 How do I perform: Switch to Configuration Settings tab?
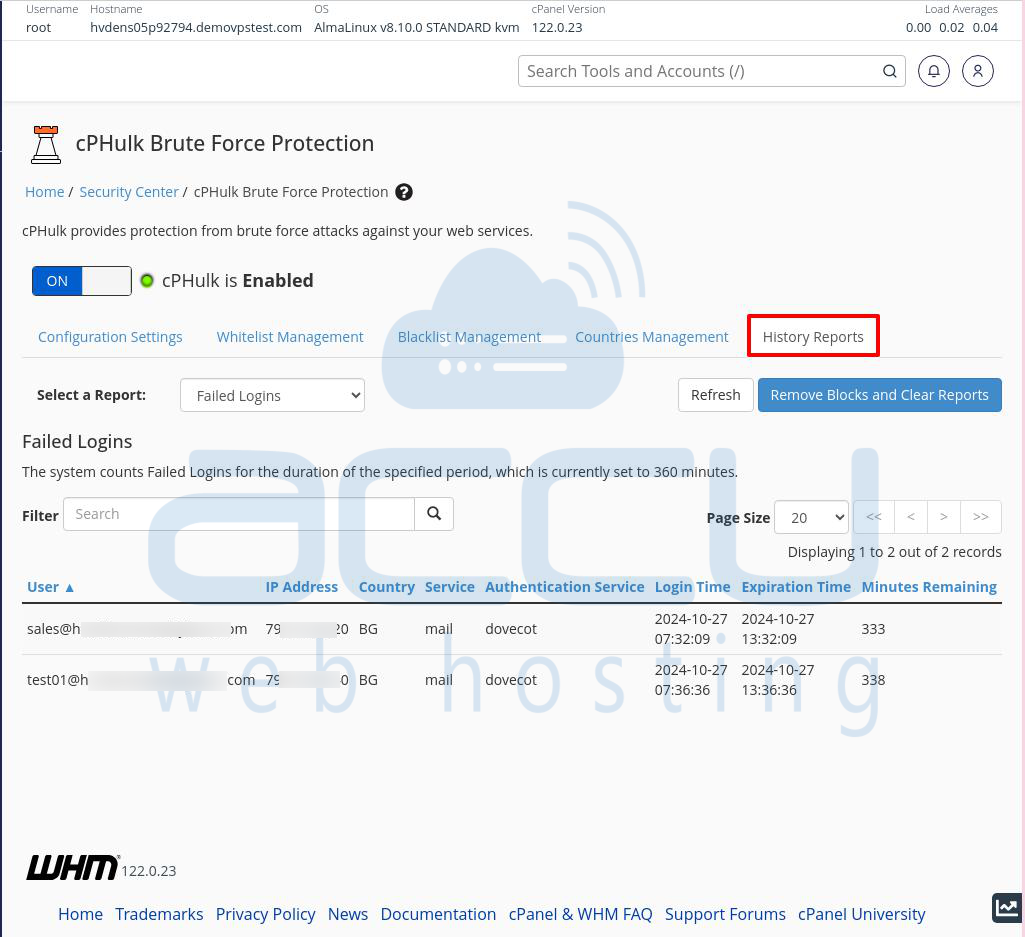(x=110, y=337)
